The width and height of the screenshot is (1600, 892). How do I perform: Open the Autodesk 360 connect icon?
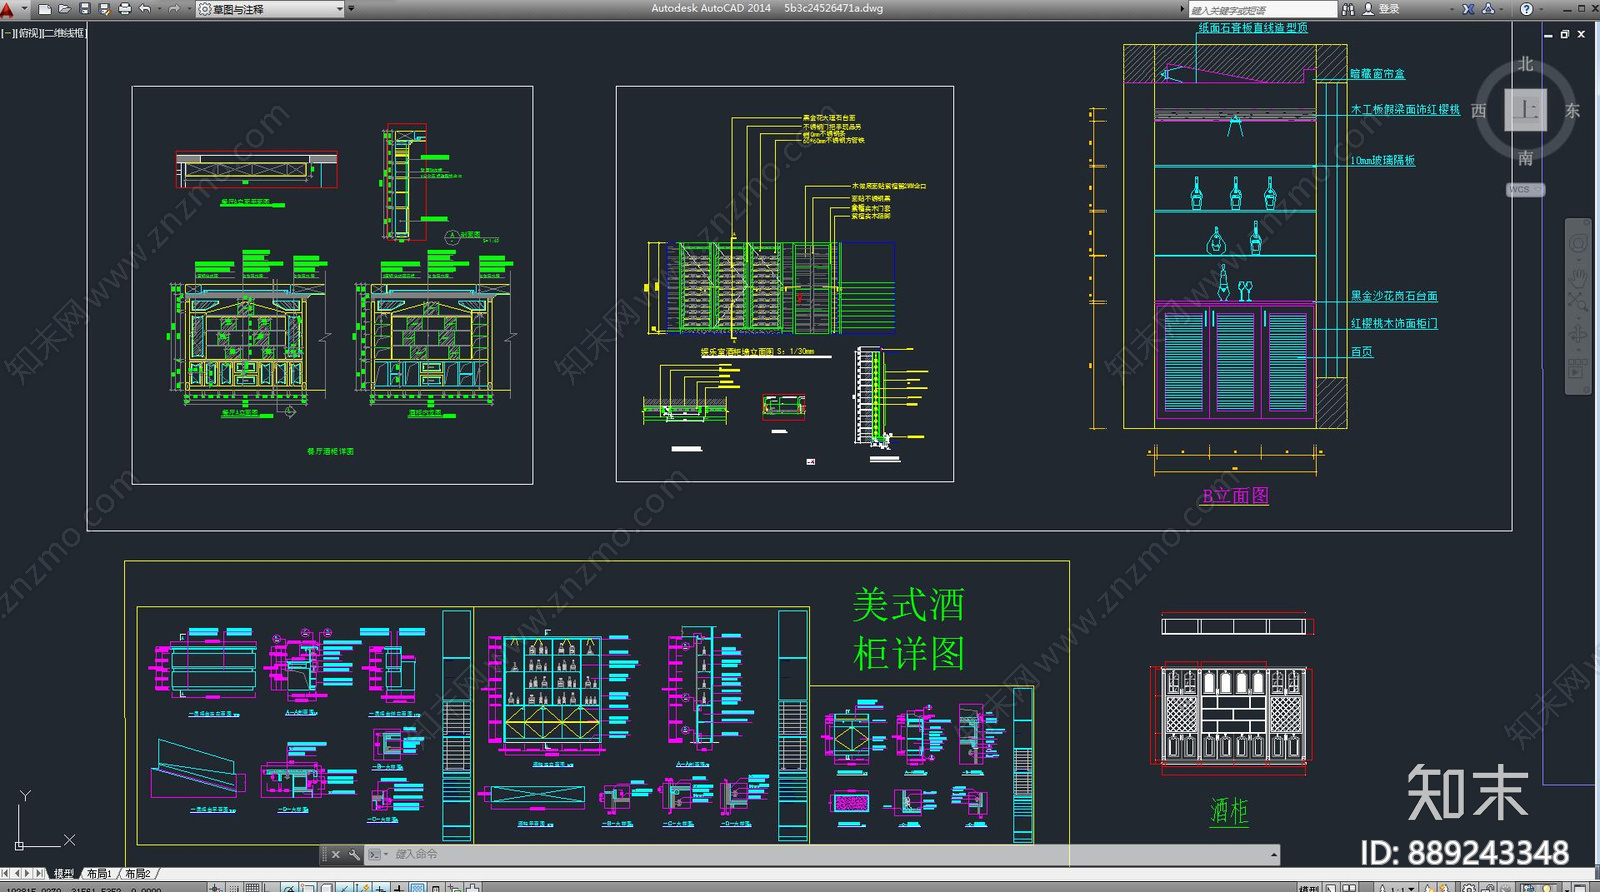coord(1488,9)
